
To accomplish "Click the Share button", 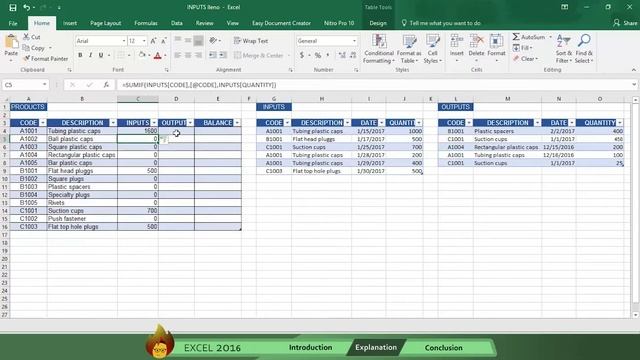I will pyautogui.click(x=625, y=23).
